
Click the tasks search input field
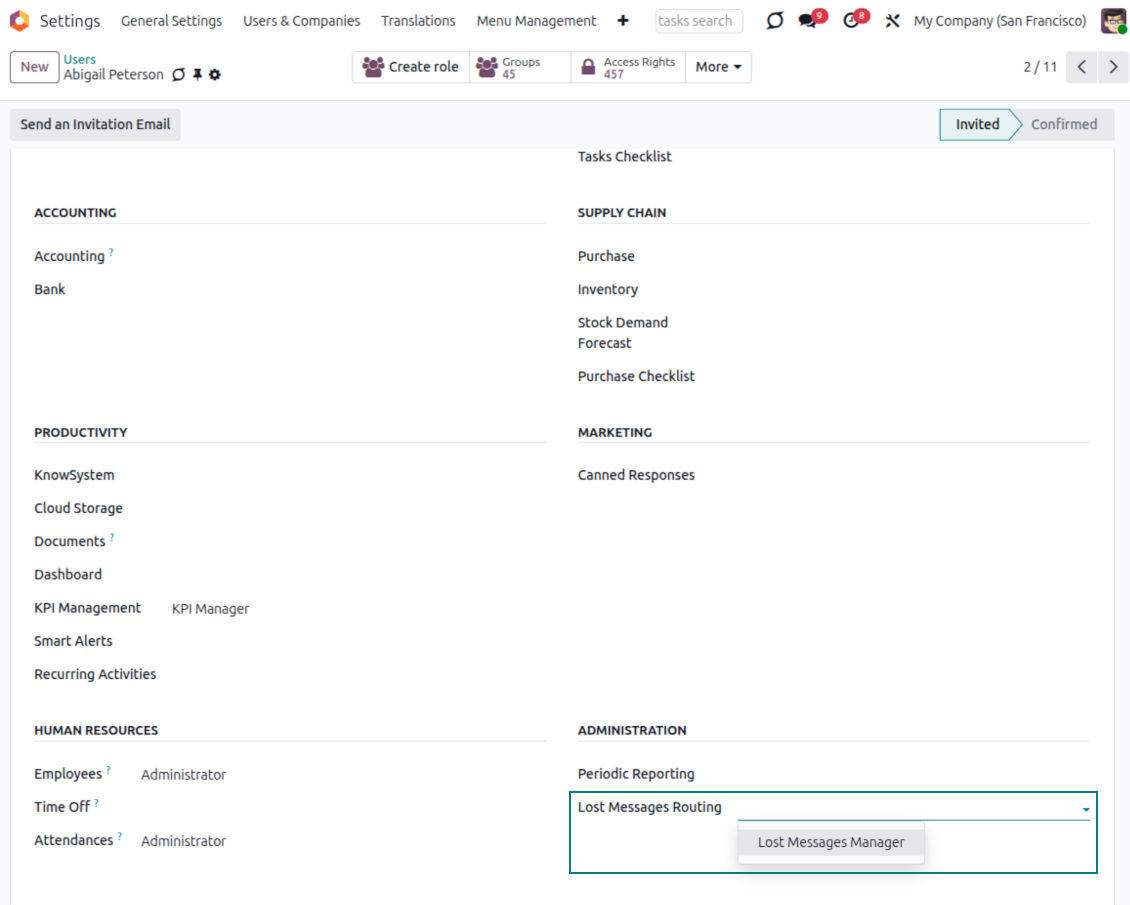coord(698,21)
